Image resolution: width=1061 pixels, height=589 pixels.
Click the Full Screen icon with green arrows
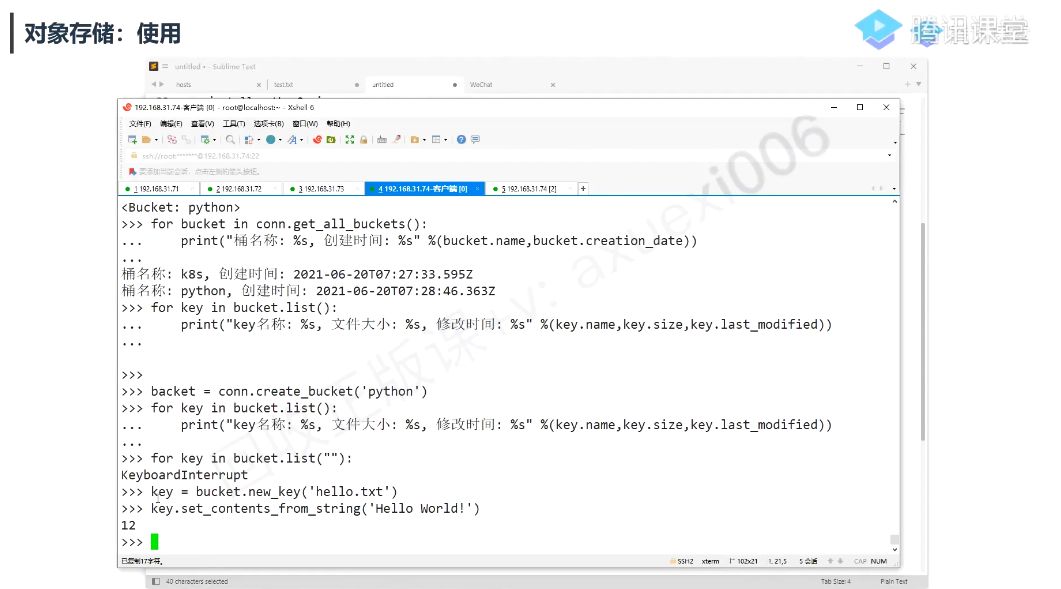[350, 139]
